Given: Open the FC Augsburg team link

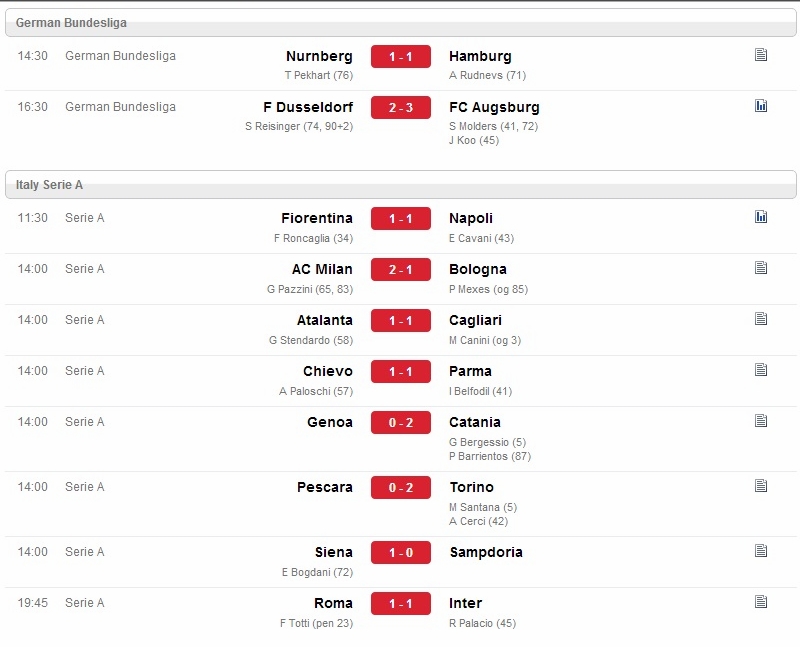Looking at the screenshot, I should click(494, 108).
